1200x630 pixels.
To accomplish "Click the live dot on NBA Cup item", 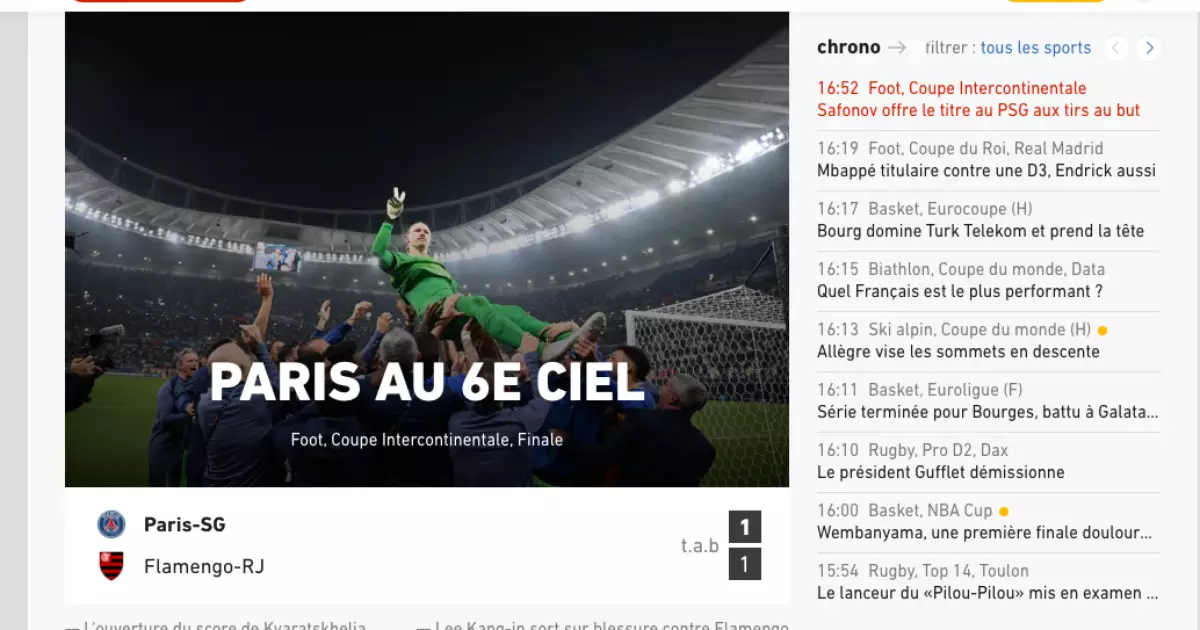I will 1003,511.
